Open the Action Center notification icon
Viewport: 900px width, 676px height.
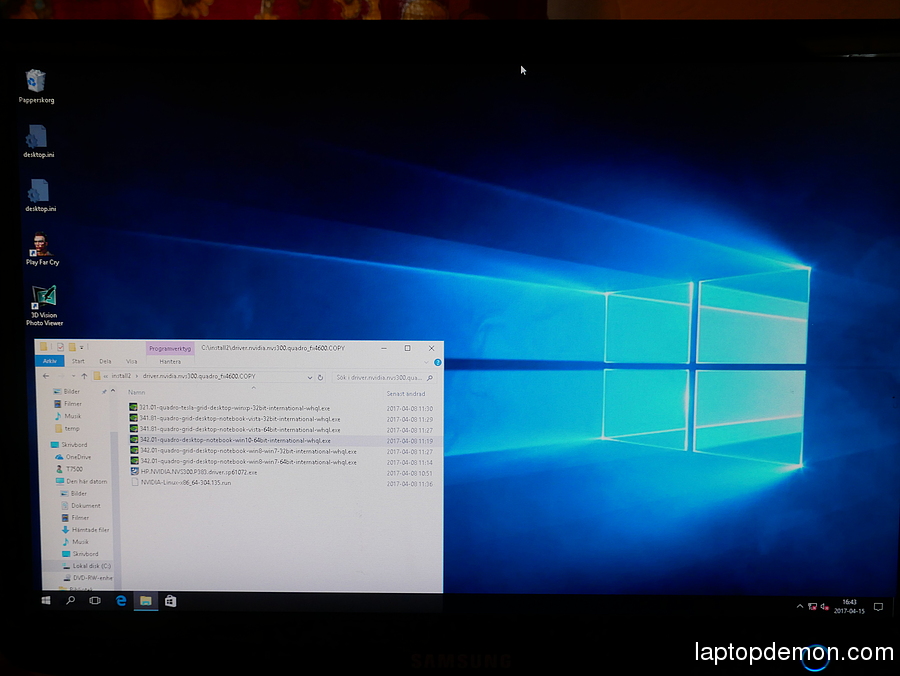tap(878, 607)
